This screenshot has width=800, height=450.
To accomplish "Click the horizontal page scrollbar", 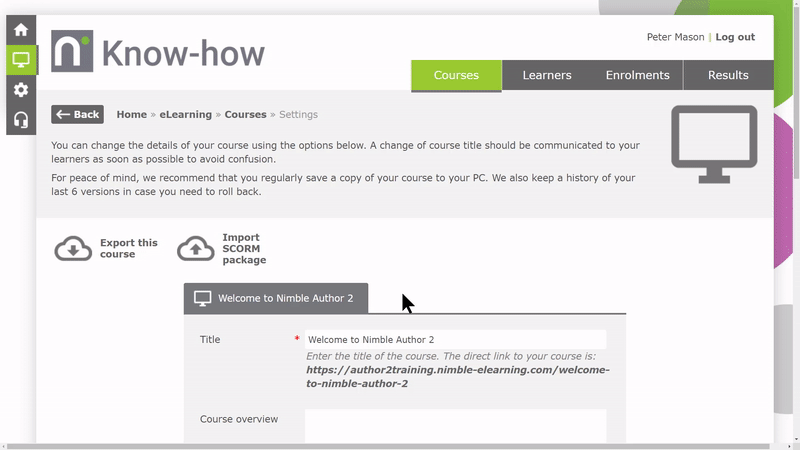I will pyautogui.click(x=388, y=446).
